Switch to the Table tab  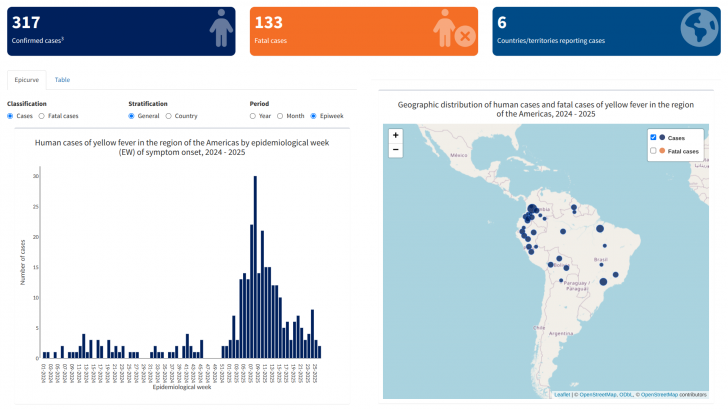pos(62,79)
